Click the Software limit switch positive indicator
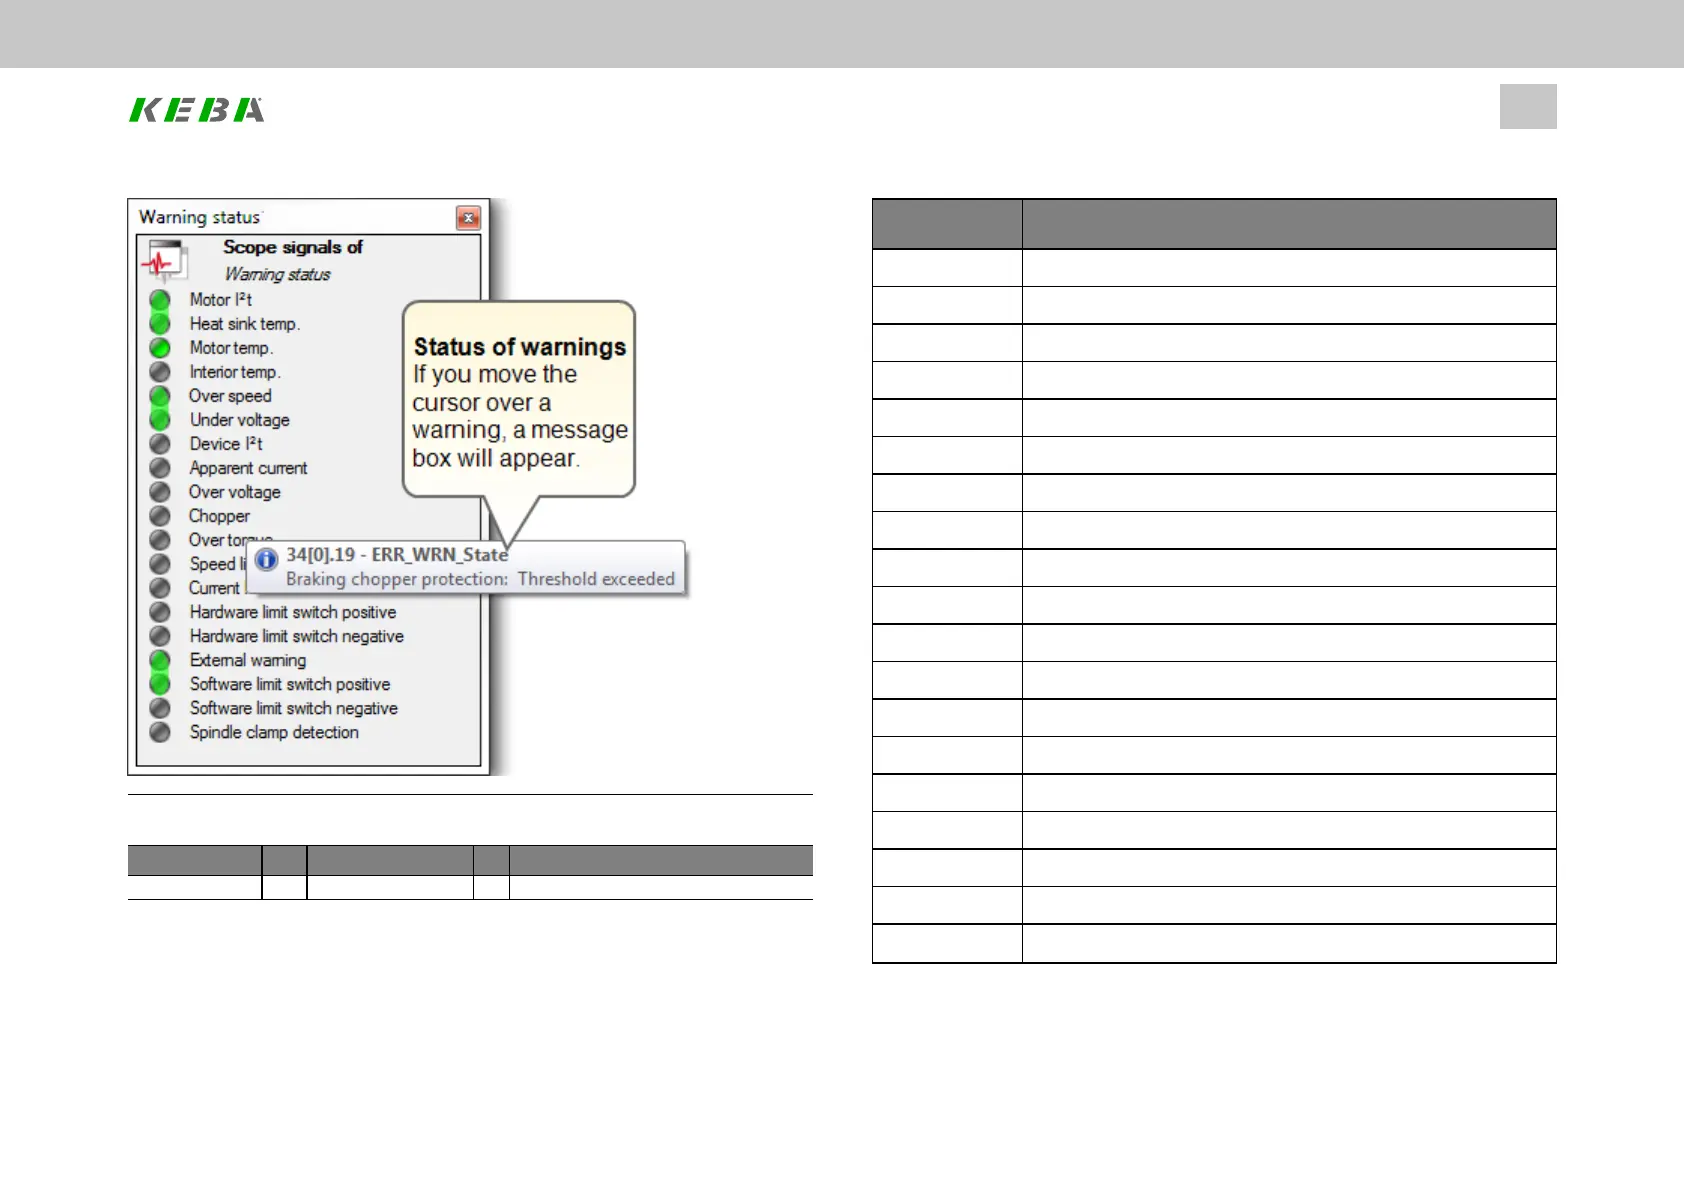 pyautogui.click(x=160, y=684)
